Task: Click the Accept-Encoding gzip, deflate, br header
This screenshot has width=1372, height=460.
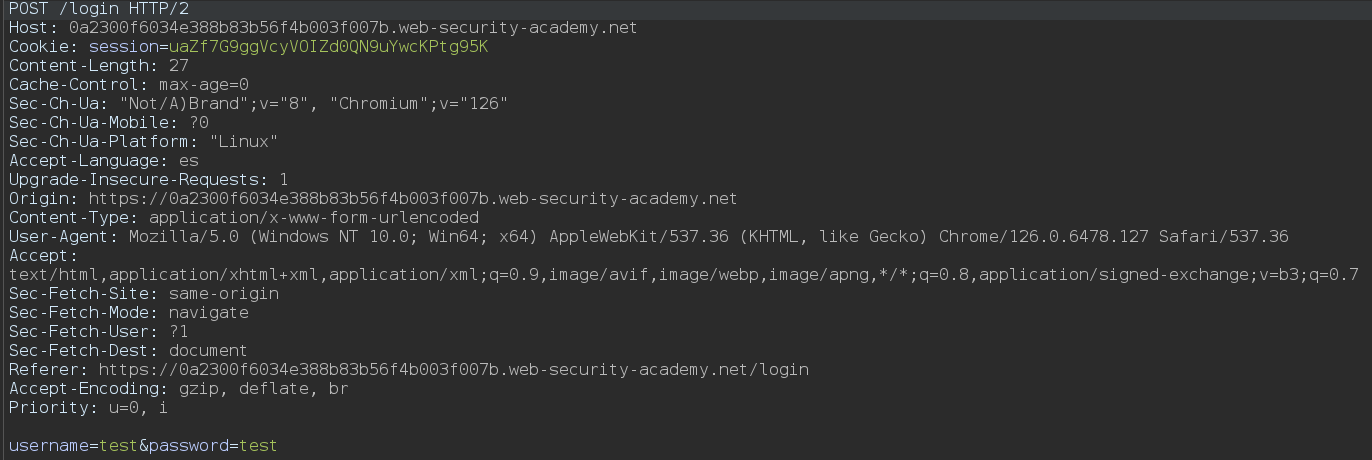Action: click(178, 389)
